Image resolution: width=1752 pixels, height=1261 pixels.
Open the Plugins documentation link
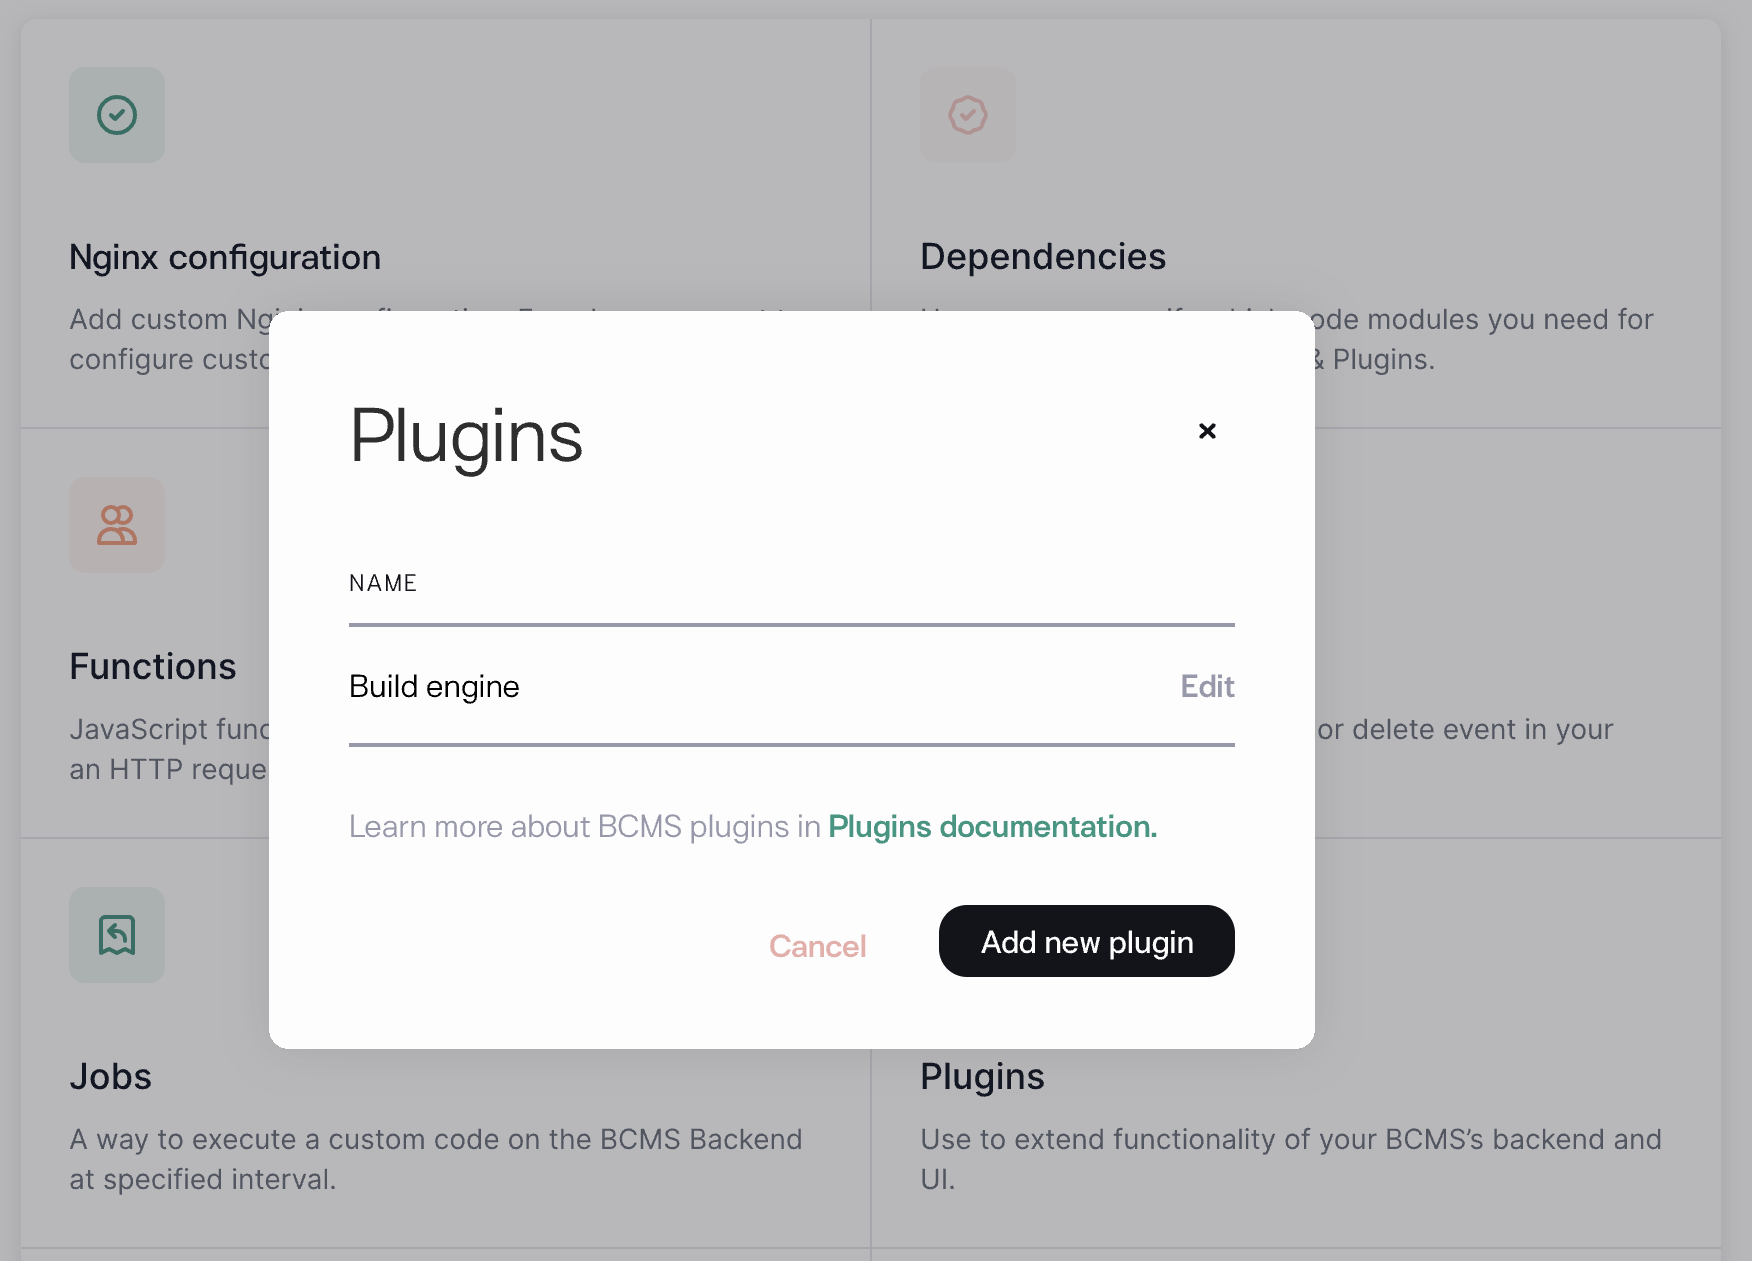click(992, 827)
